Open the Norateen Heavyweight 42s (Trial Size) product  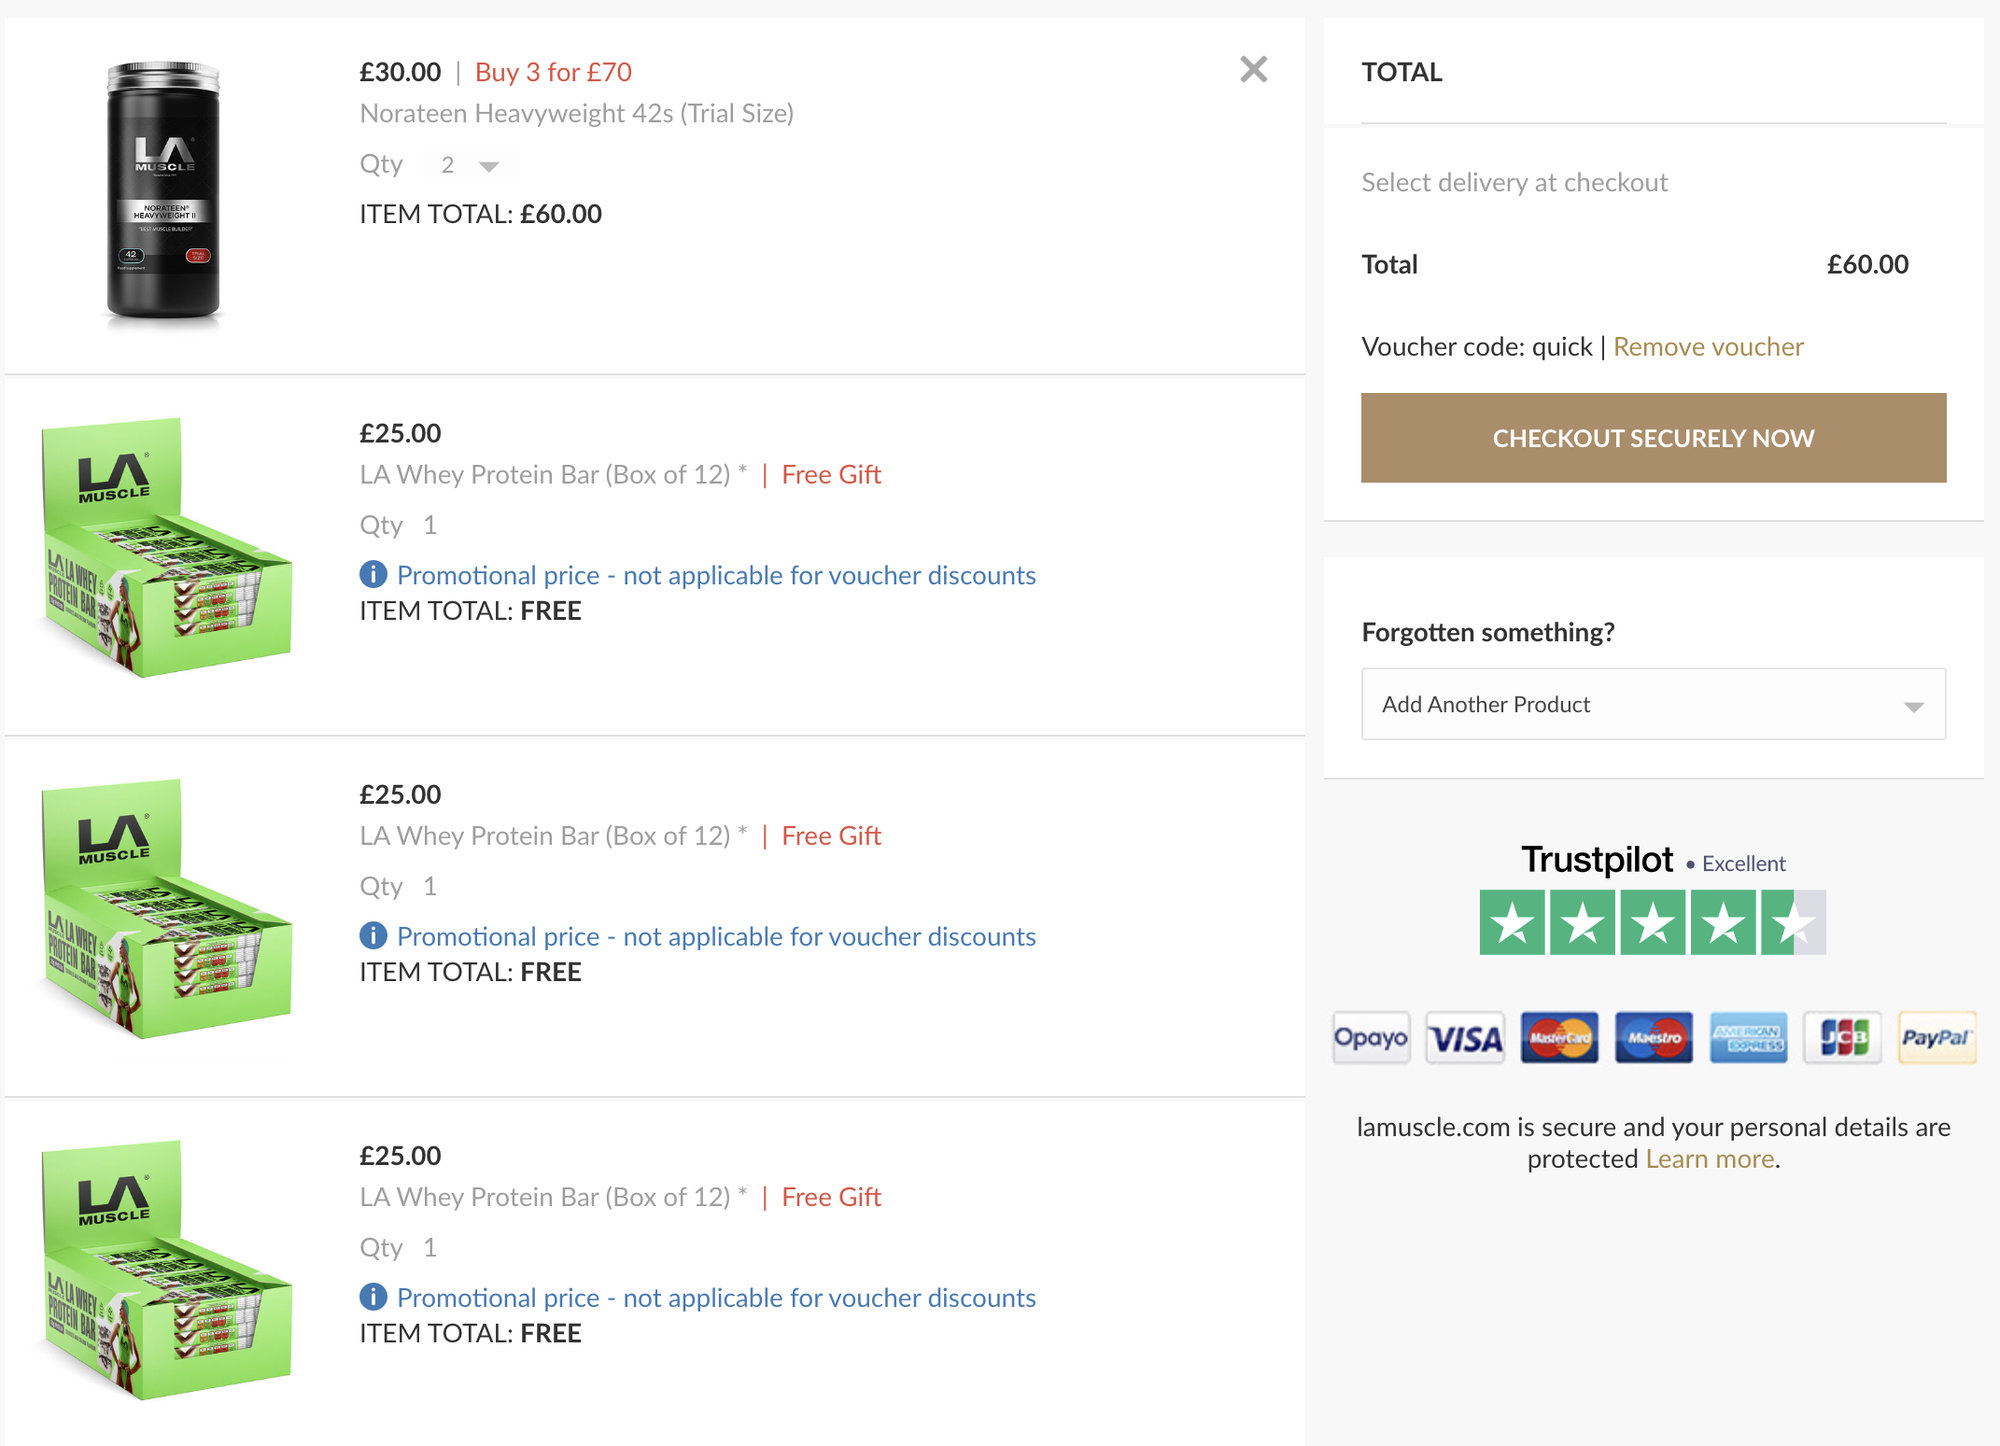coord(577,114)
